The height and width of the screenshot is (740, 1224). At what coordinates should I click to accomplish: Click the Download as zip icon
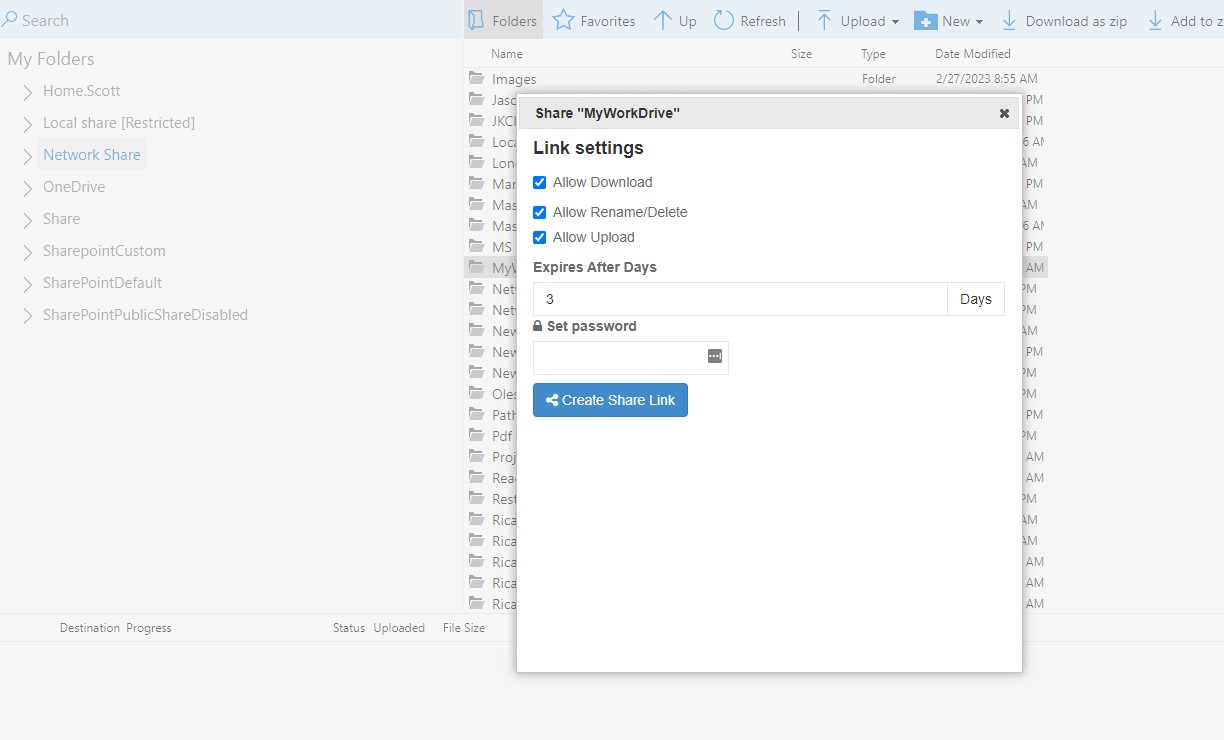(1009, 20)
